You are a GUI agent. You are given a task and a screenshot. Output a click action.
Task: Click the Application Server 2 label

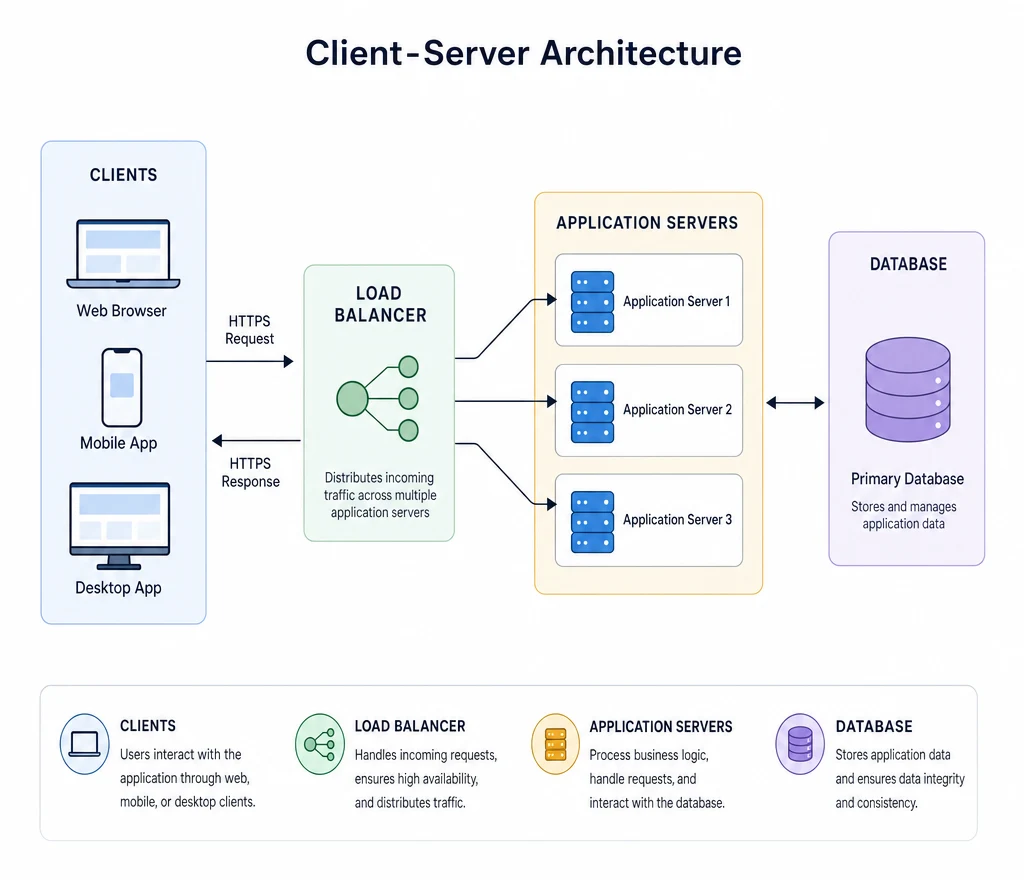tap(677, 409)
